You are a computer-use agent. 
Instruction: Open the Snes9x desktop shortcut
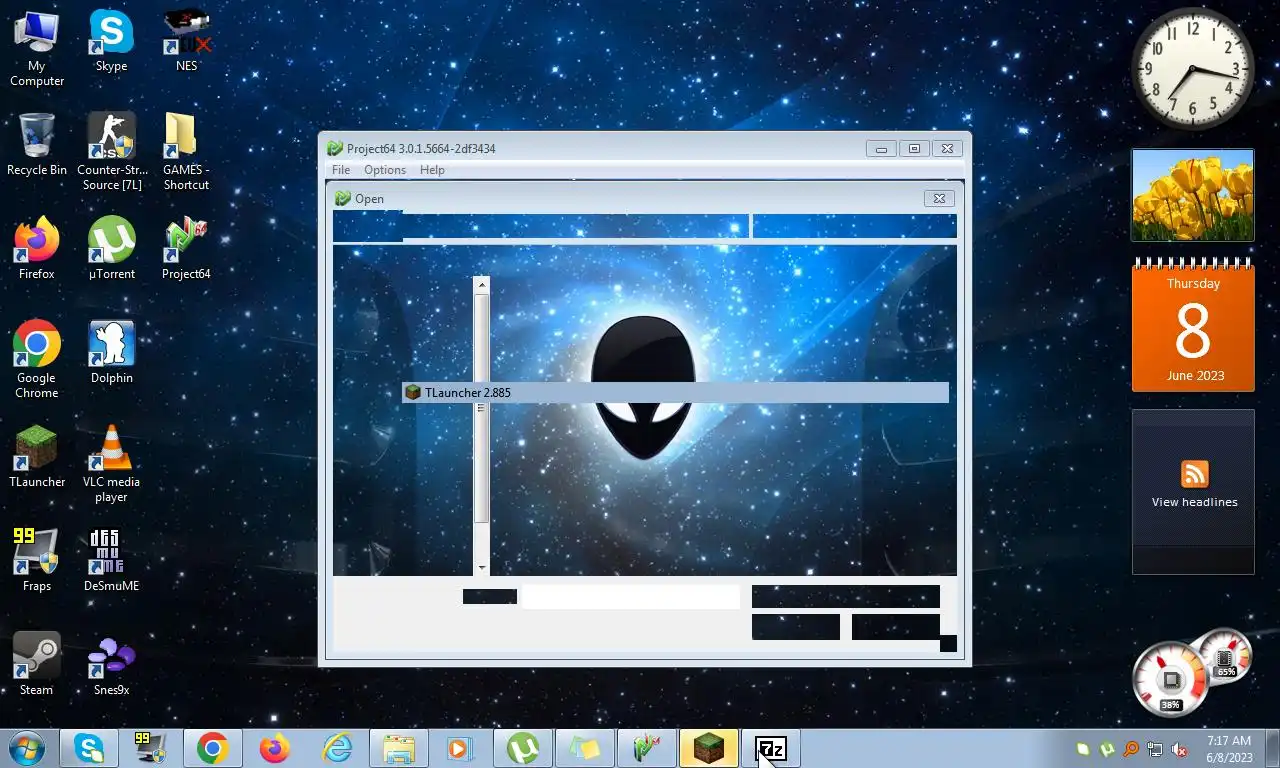[x=111, y=665]
